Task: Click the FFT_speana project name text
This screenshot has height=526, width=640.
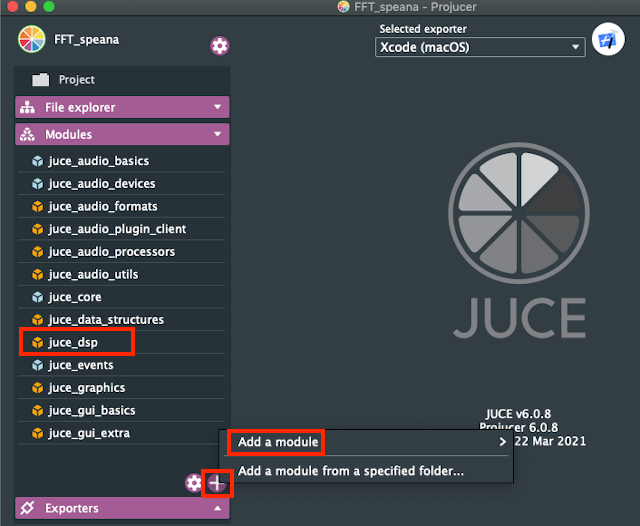Action: point(87,40)
